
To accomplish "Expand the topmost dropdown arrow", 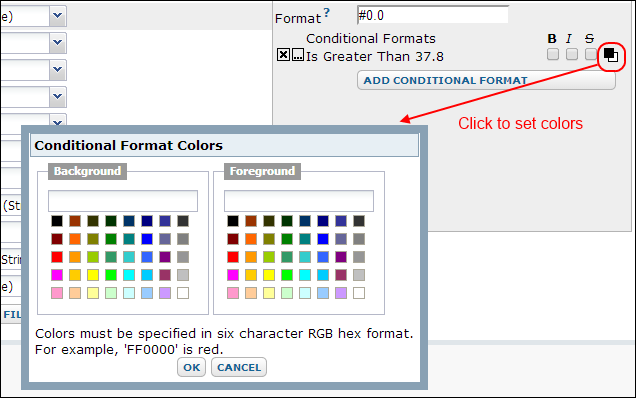I will click(58, 16).
